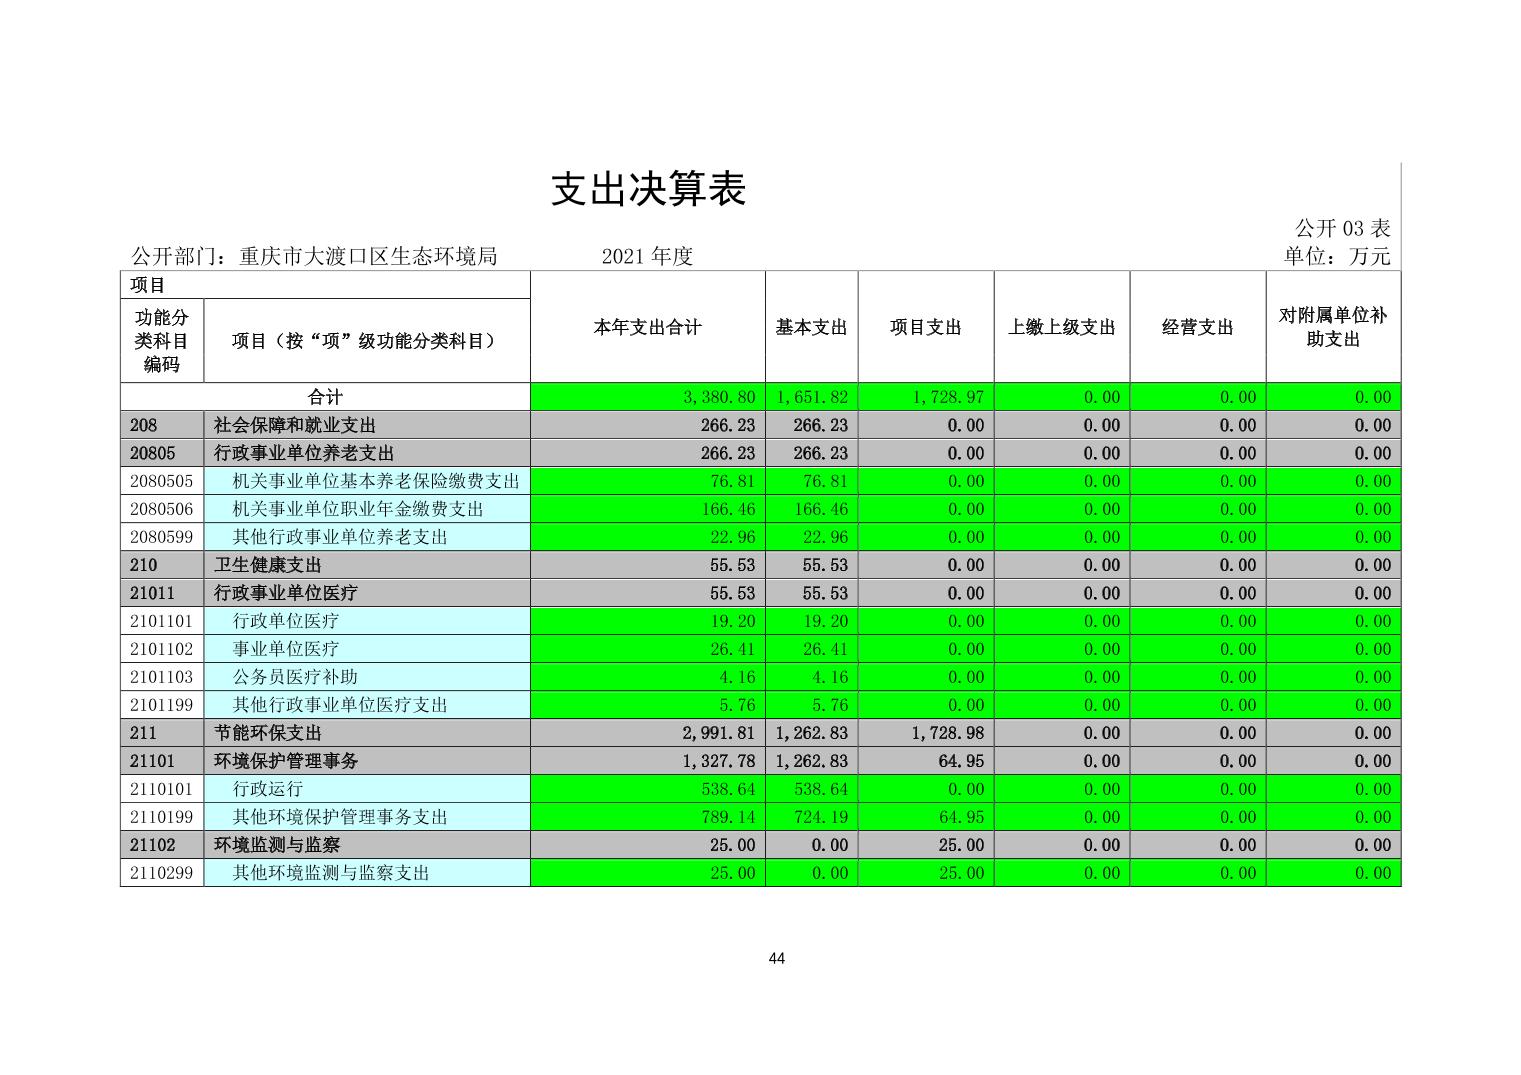The image size is (1521, 1075).
Task: Click the 行政运行 row label
Action: click(267, 789)
